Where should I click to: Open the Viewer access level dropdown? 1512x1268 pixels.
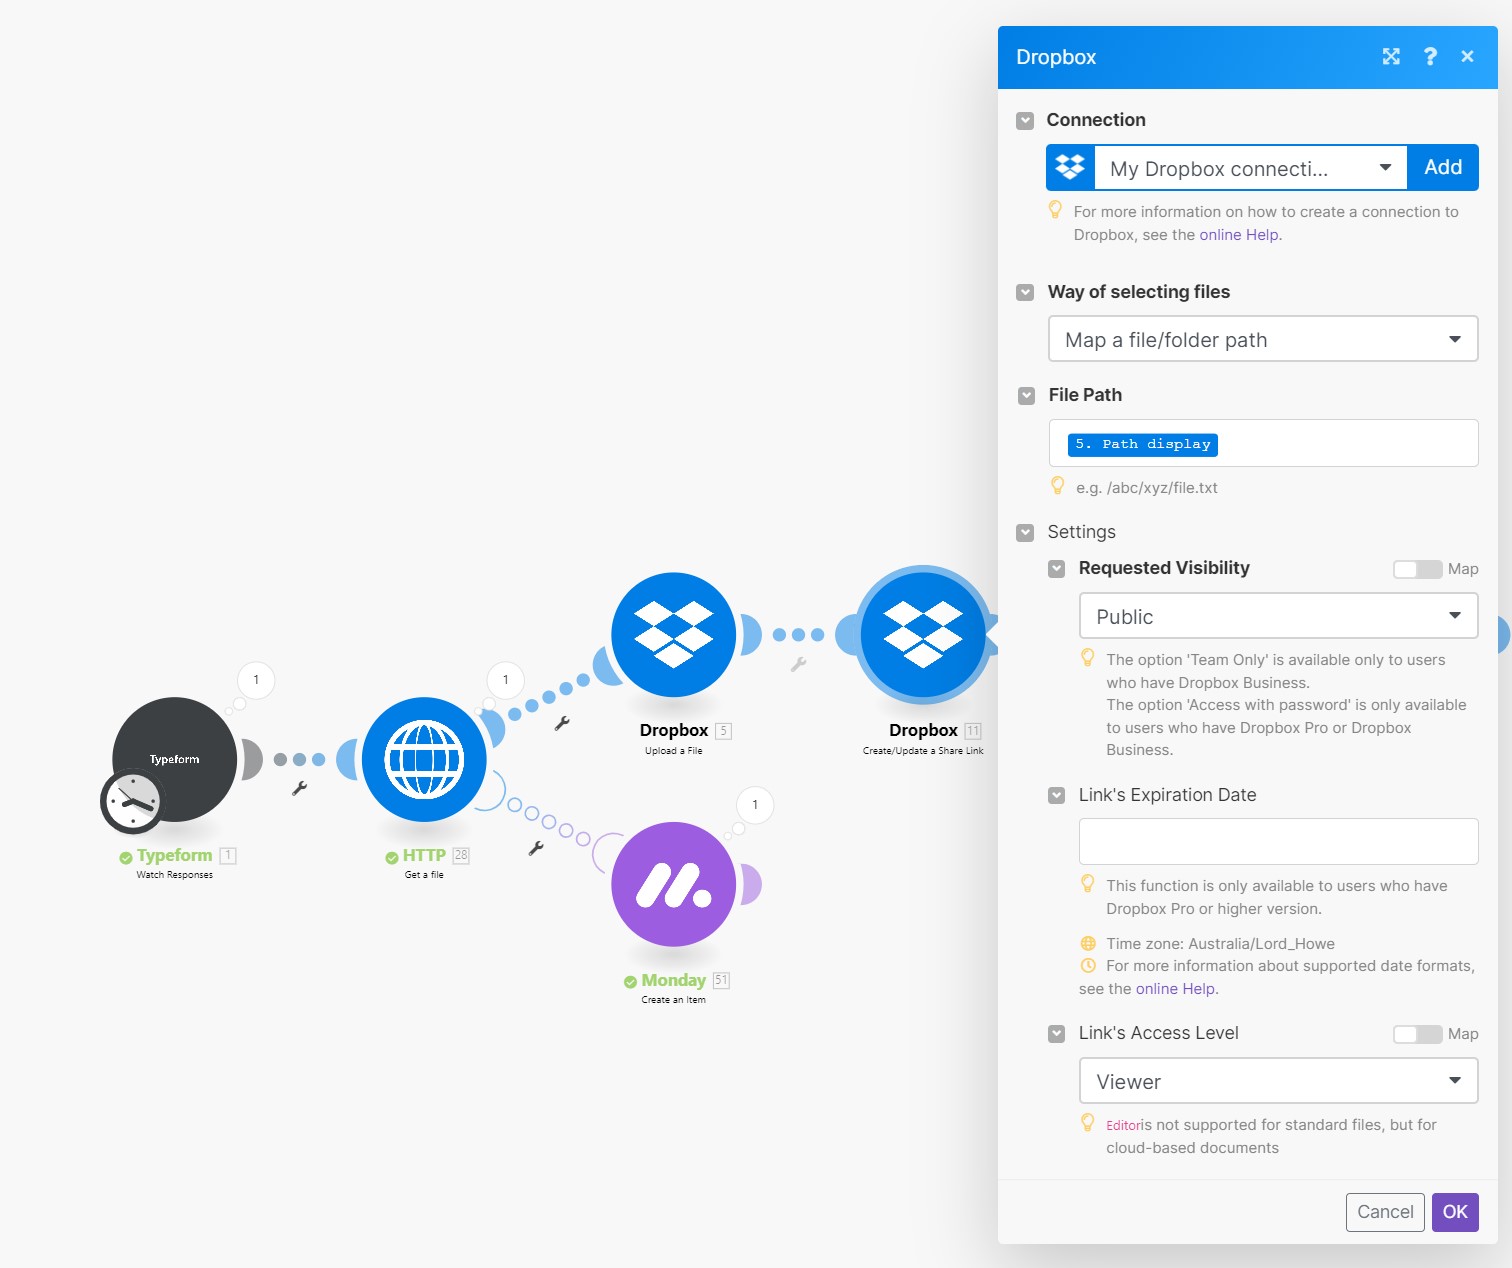1278,1081
